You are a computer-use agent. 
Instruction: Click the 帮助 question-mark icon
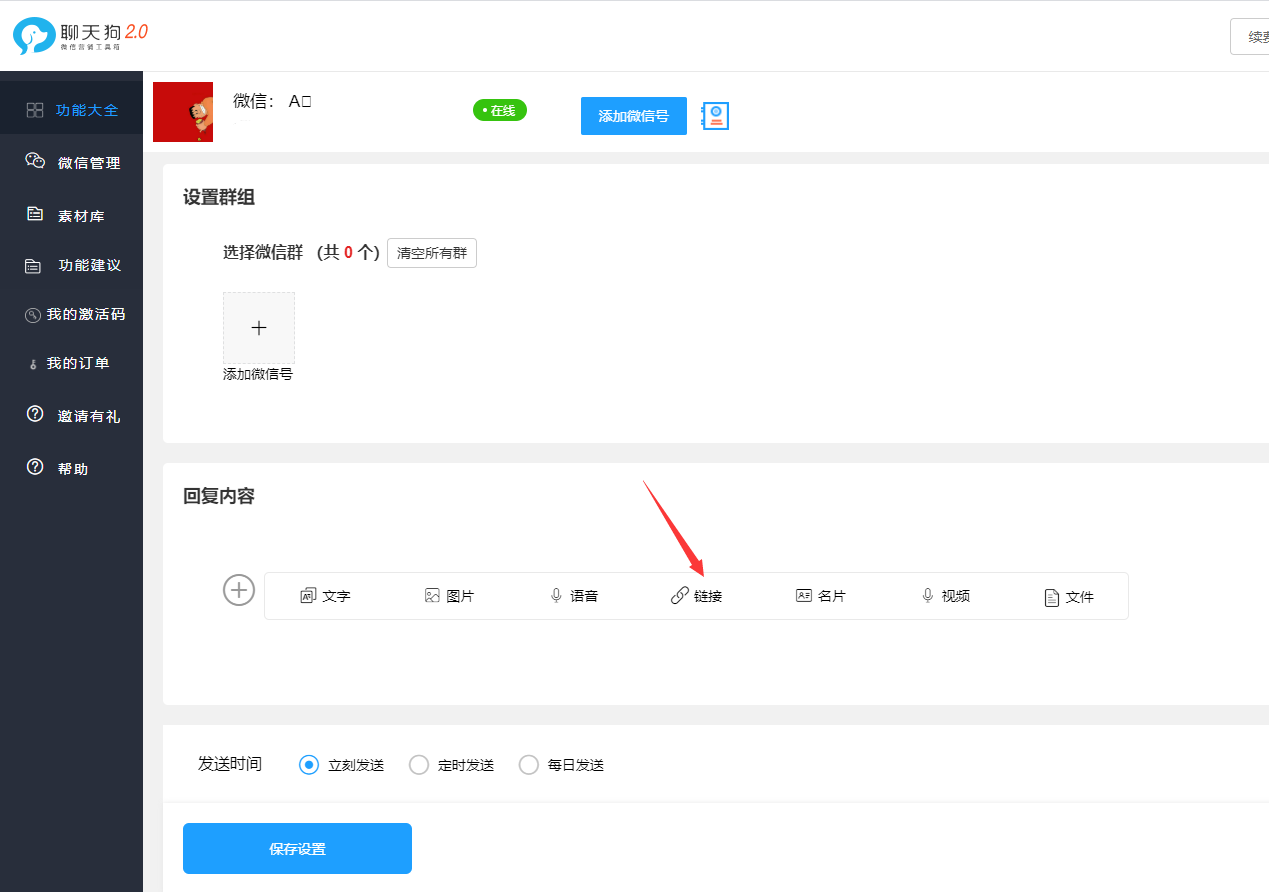point(35,467)
